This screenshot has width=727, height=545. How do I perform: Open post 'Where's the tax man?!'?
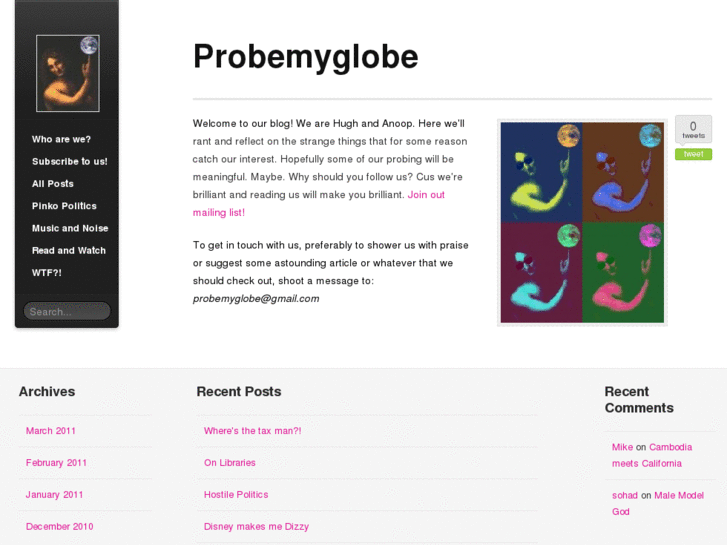tap(252, 431)
